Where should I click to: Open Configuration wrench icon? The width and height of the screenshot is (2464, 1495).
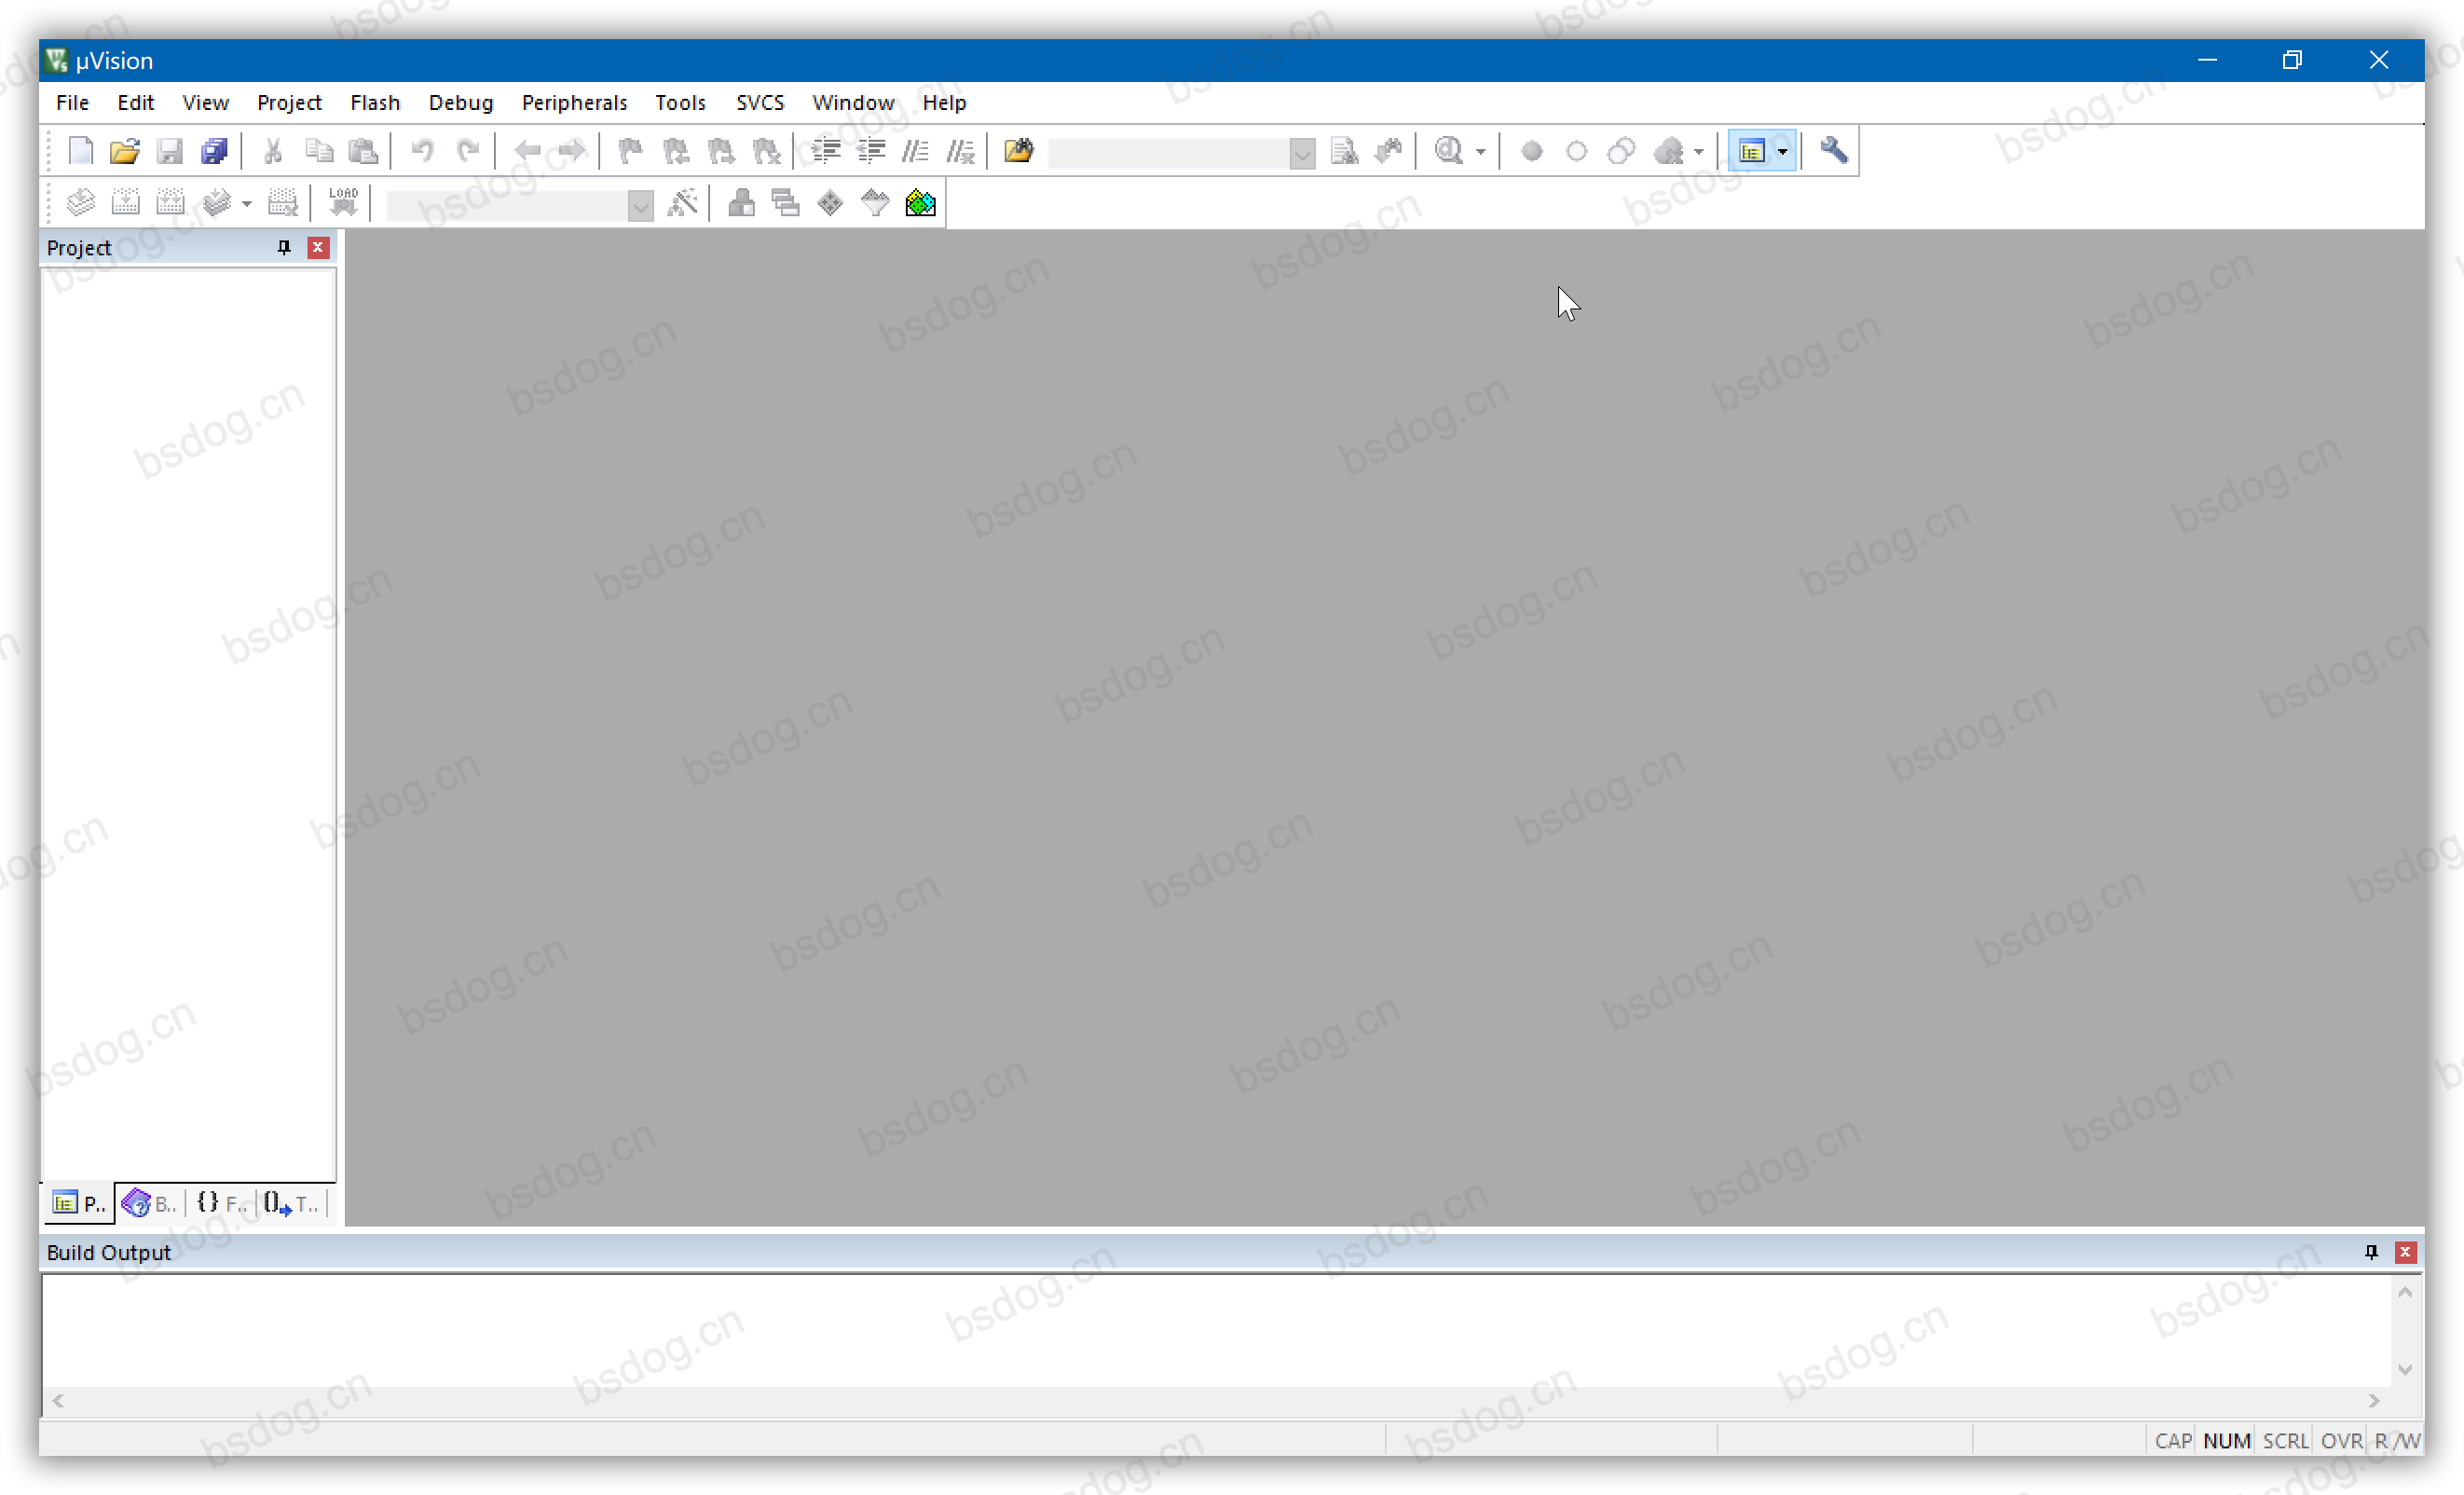coord(1833,151)
